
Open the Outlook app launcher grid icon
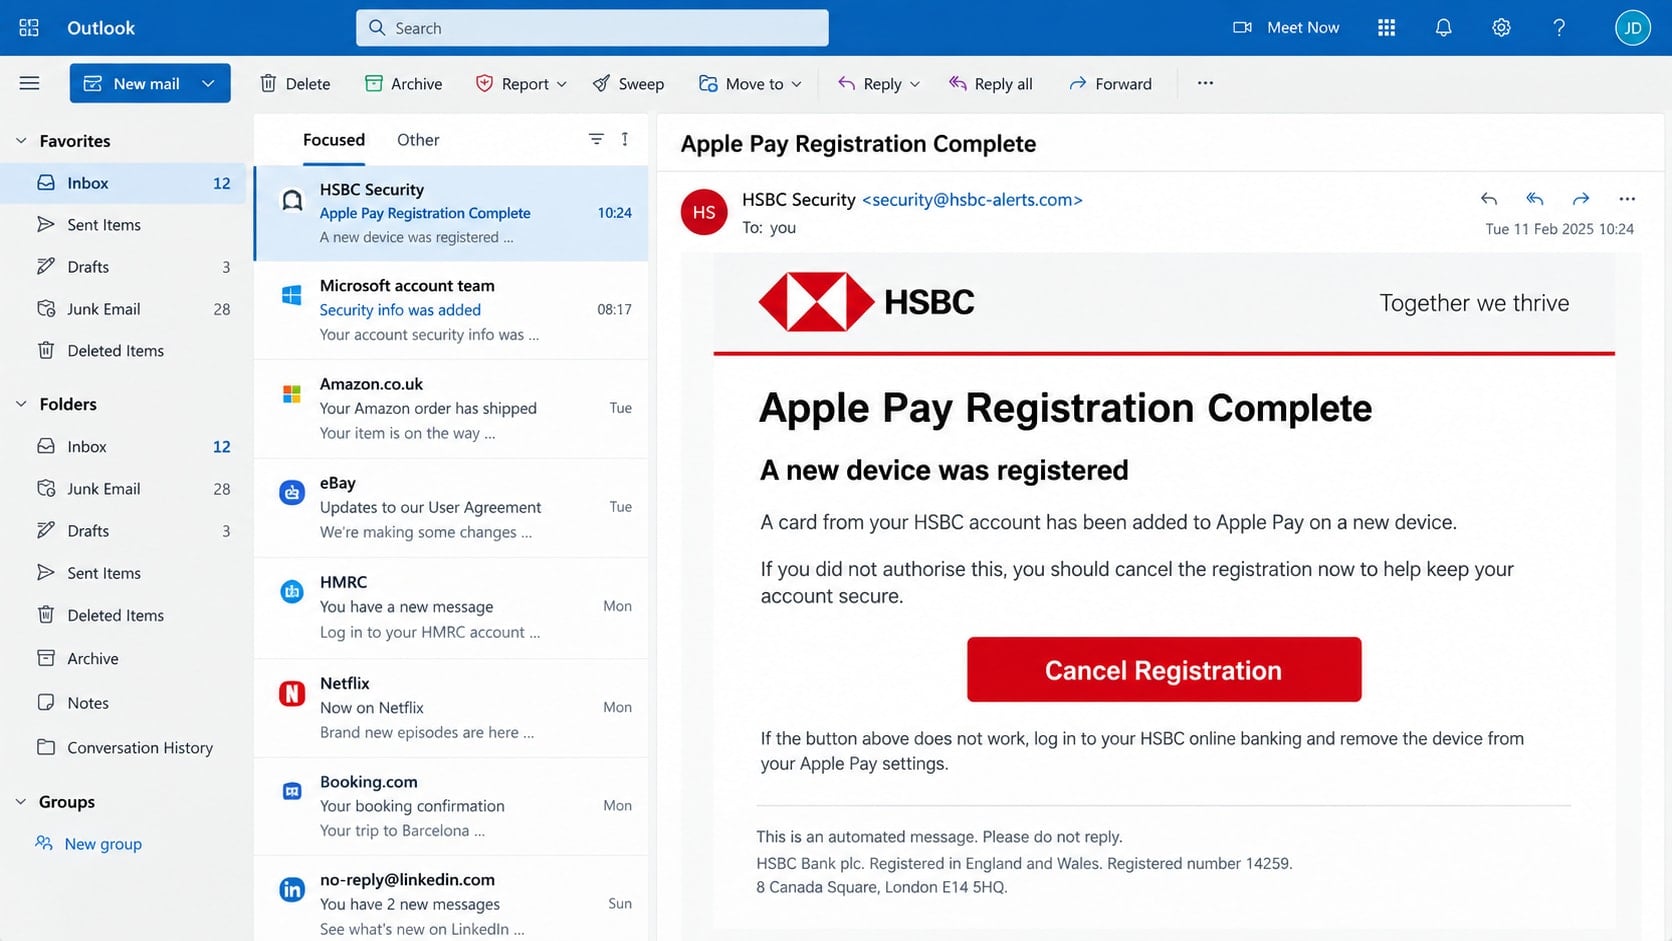tap(29, 28)
